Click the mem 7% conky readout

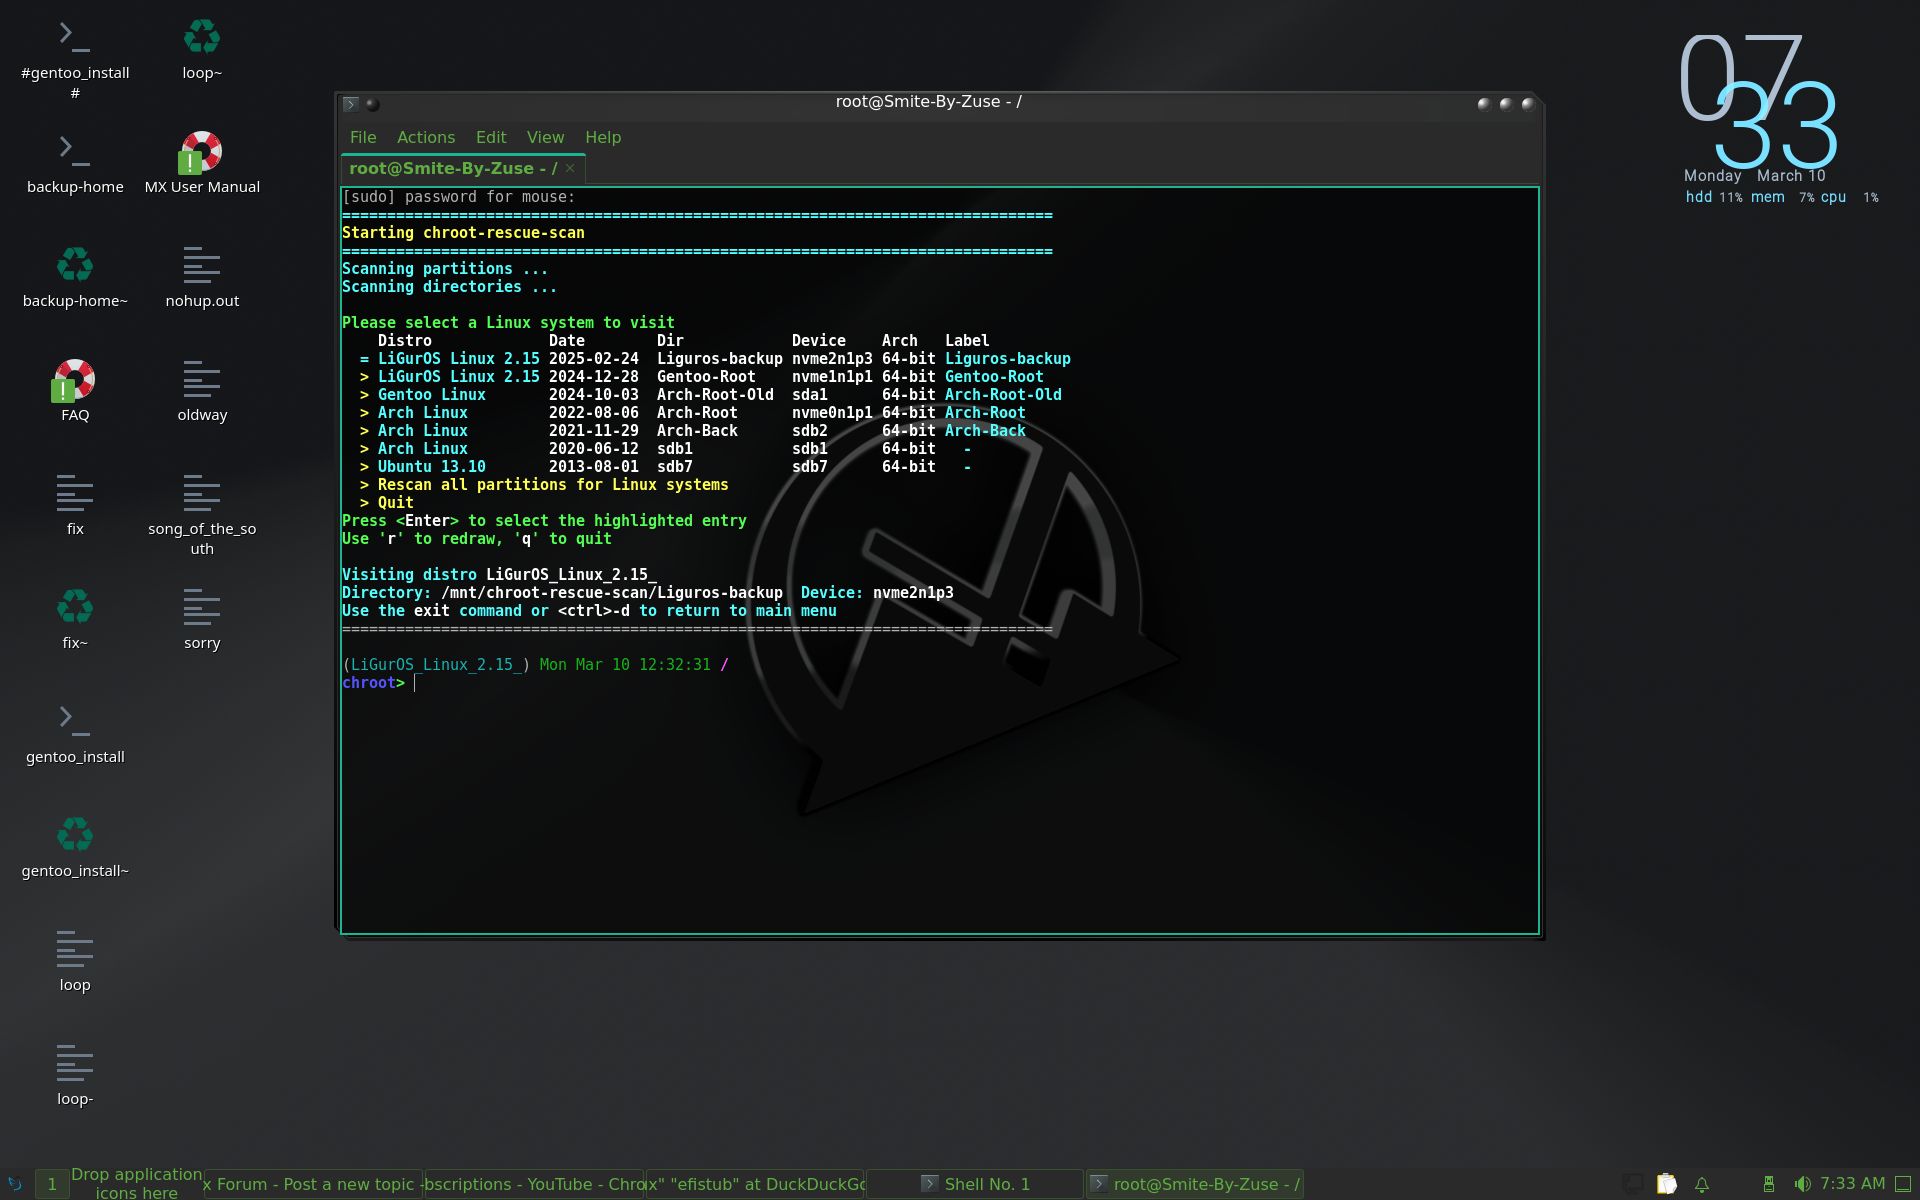coord(1782,197)
